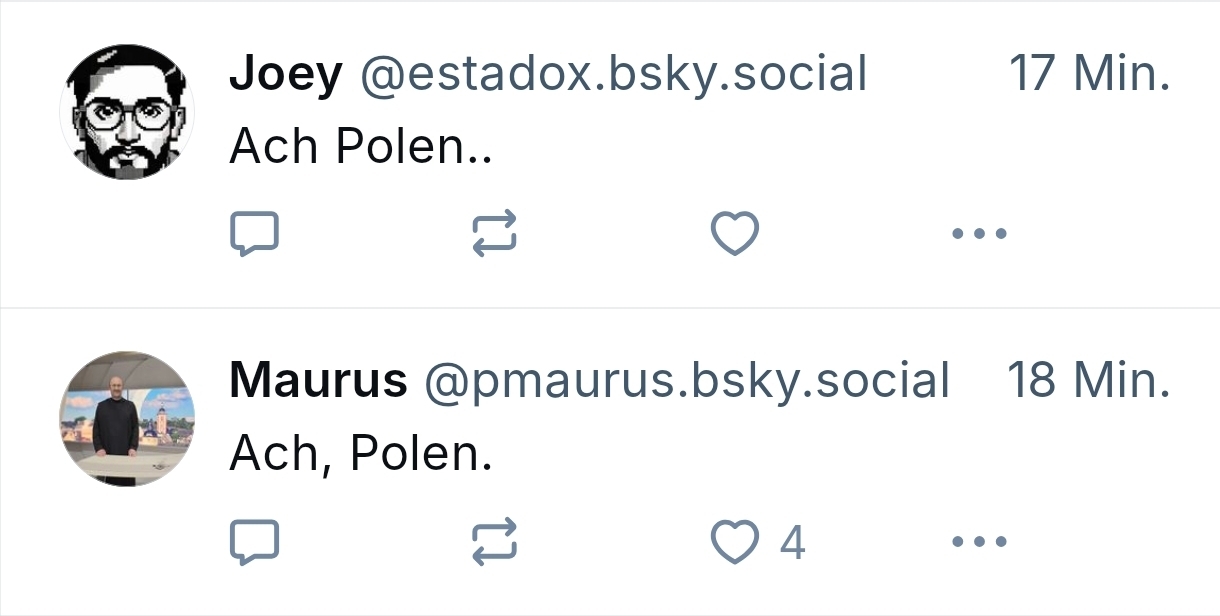Repost Joey's "Ach Polen.." post
The width and height of the screenshot is (1220, 616).
(x=494, y=234)
